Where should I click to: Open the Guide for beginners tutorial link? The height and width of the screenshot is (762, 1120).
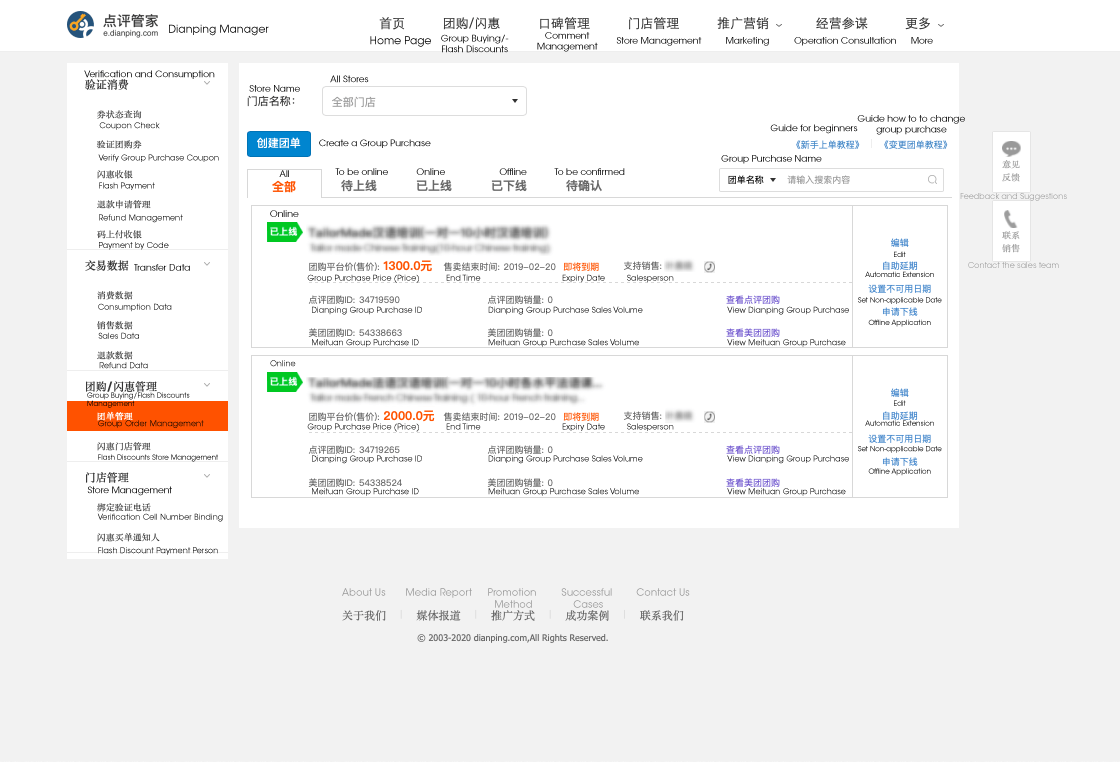pyautogui.click(x=828, y=145)
